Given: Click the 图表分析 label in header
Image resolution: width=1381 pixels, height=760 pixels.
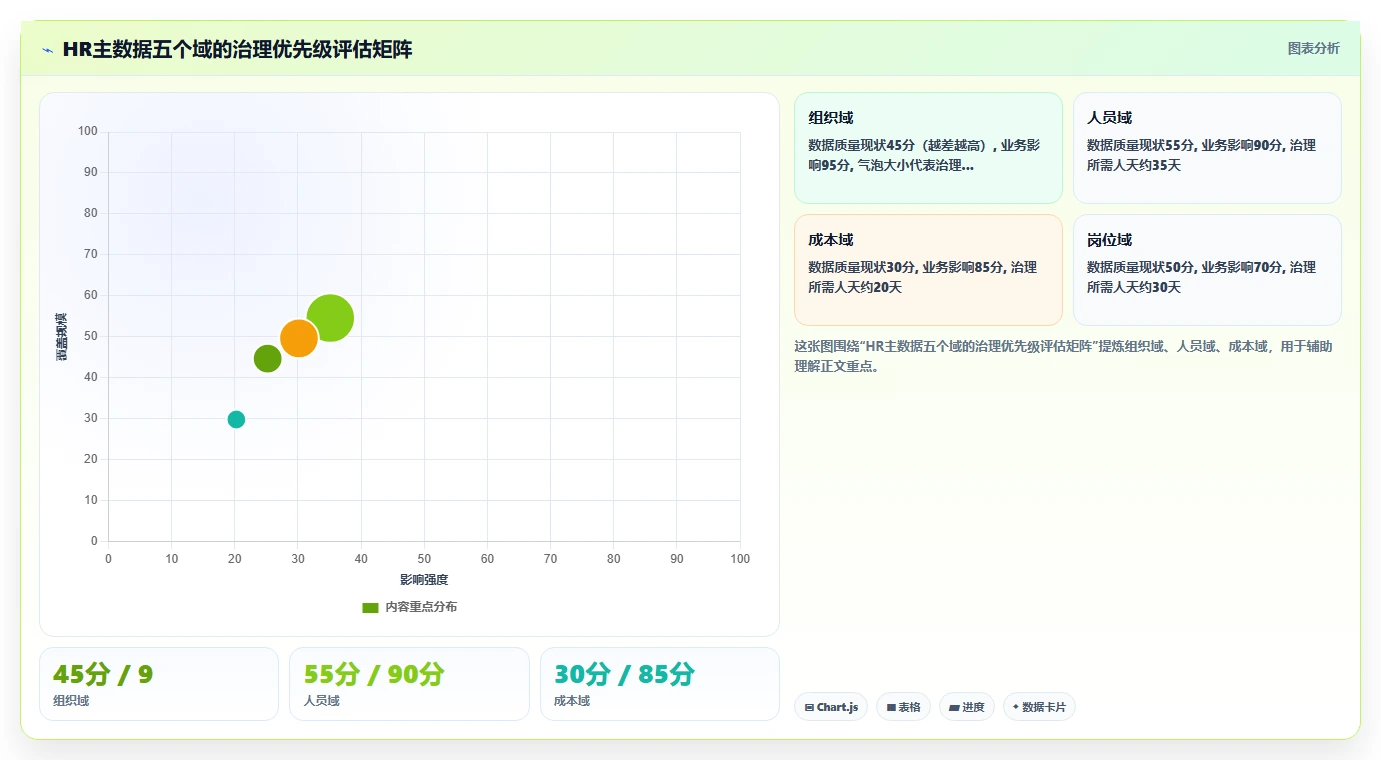Looking at the screenshot, I should [x=1313, y=48].
